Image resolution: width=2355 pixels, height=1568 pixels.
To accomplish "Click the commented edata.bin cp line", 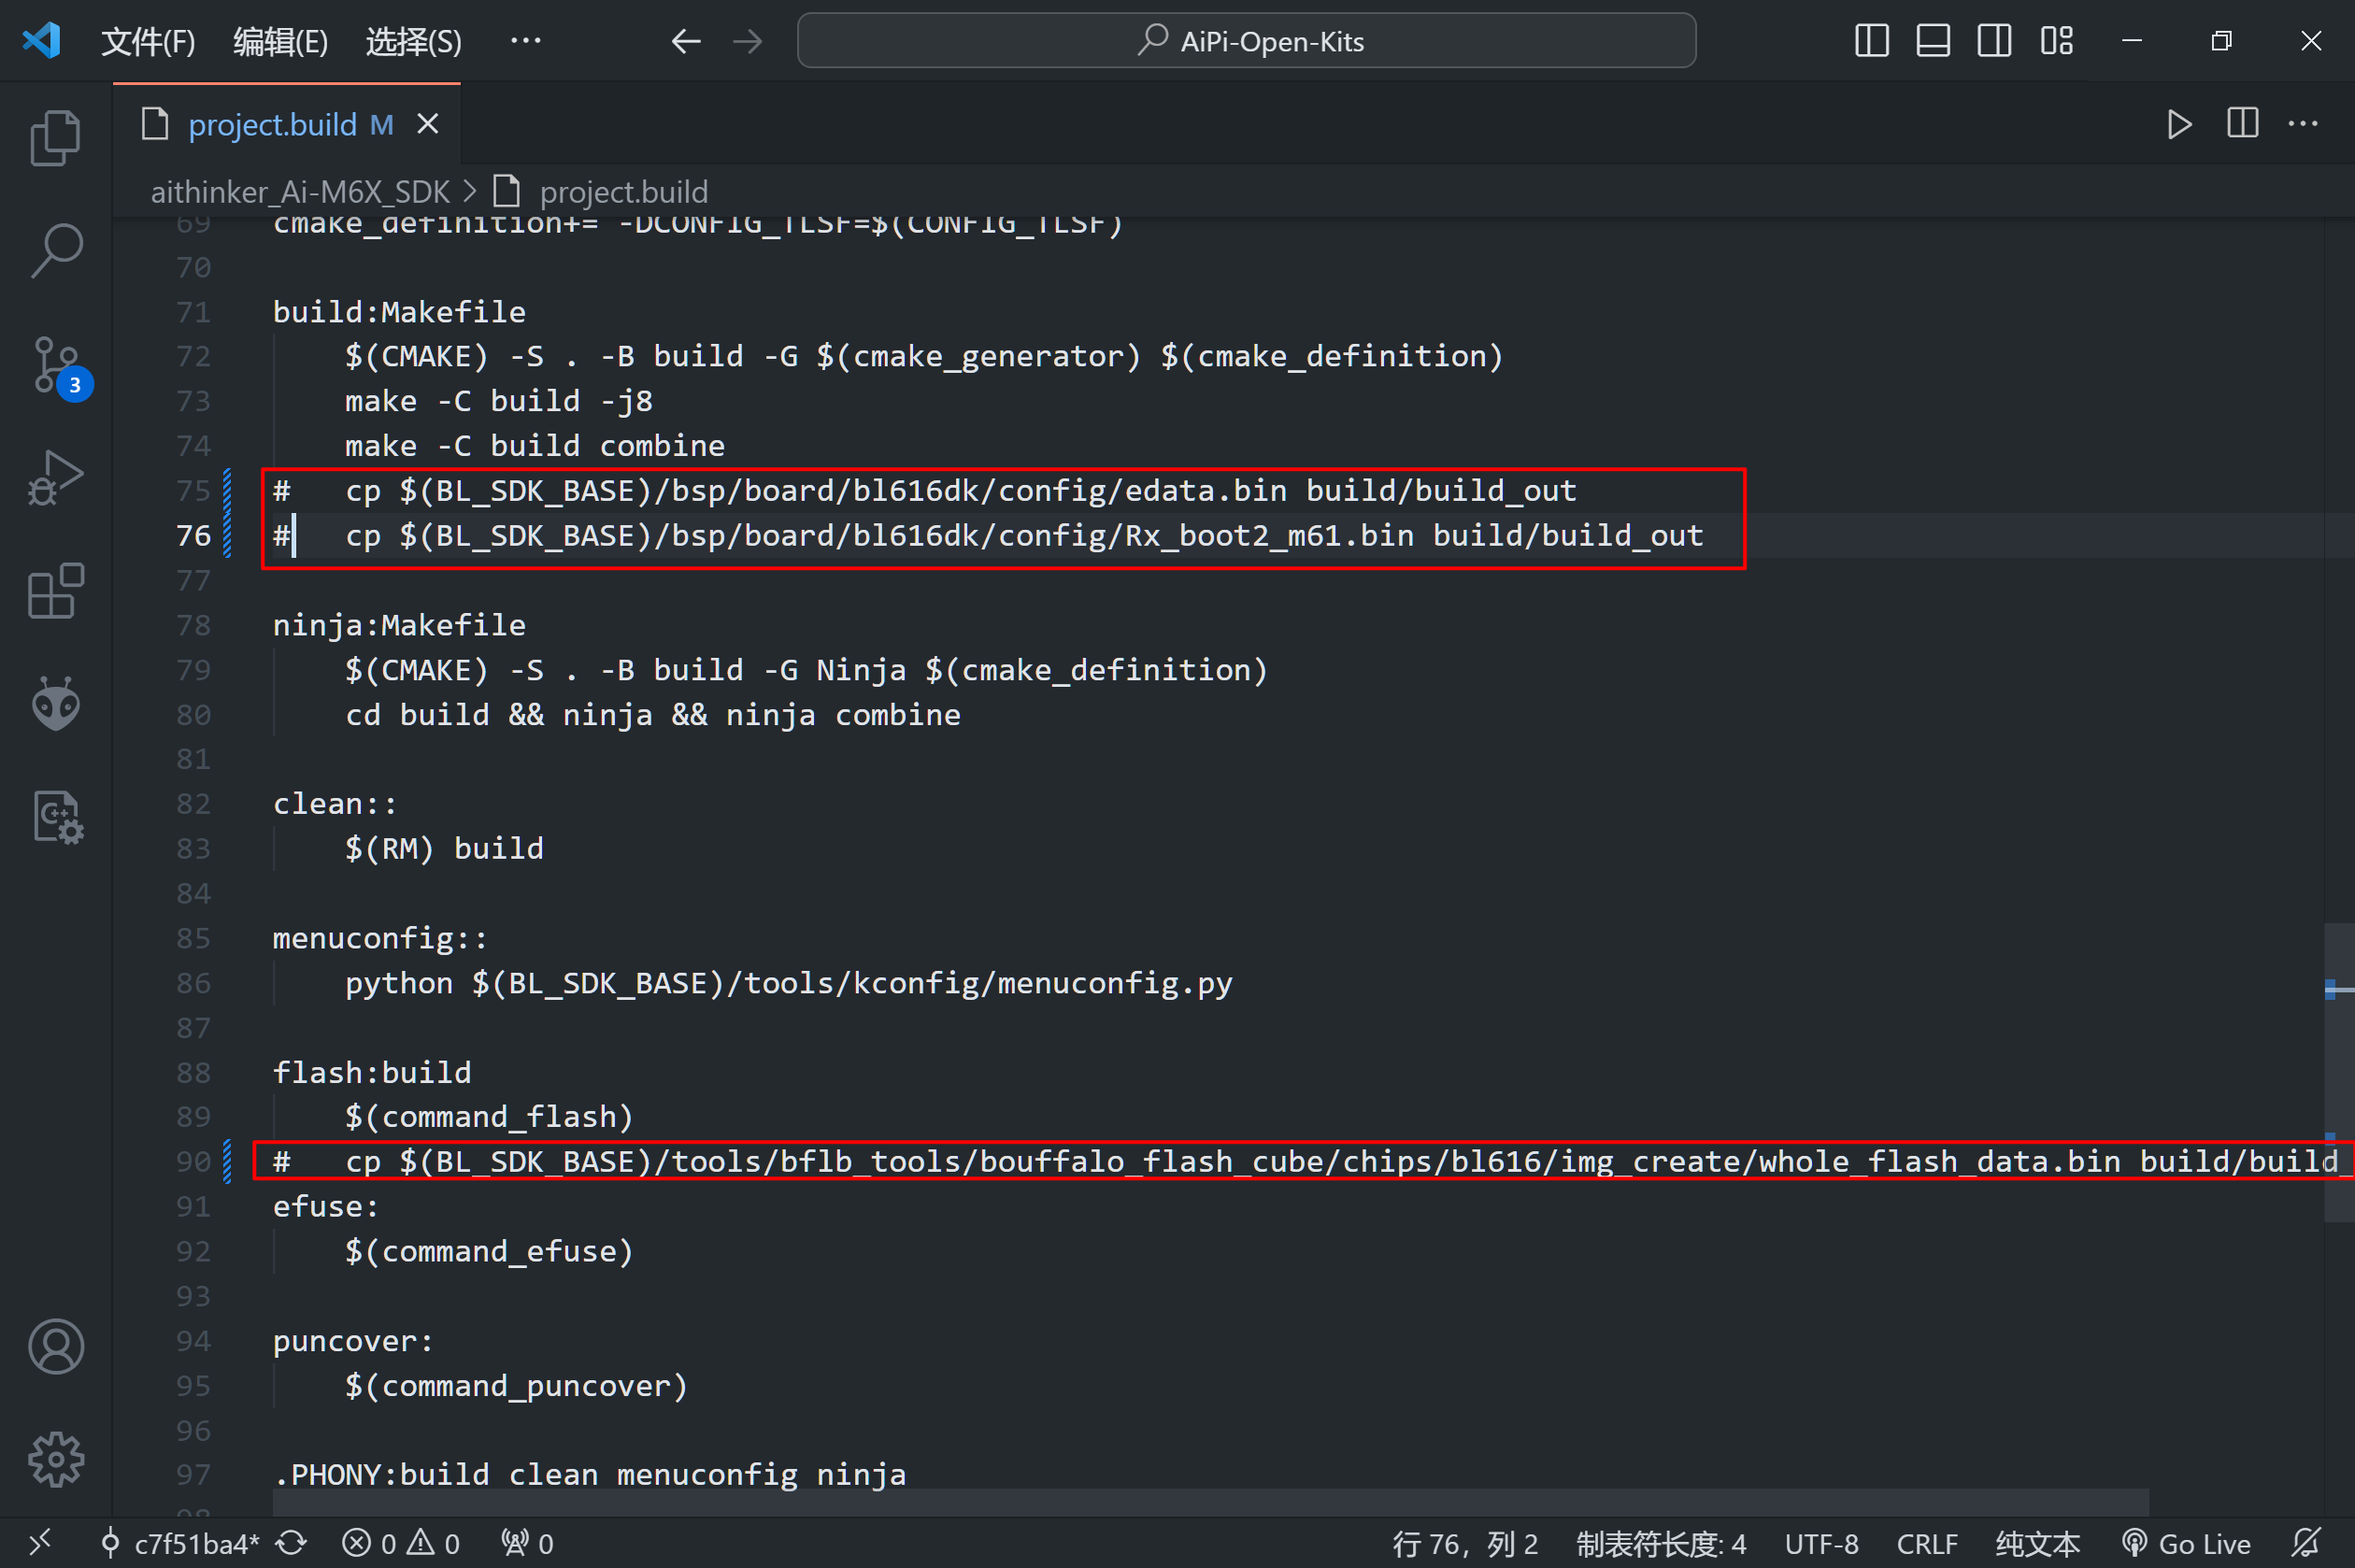I will click(925, 491).
